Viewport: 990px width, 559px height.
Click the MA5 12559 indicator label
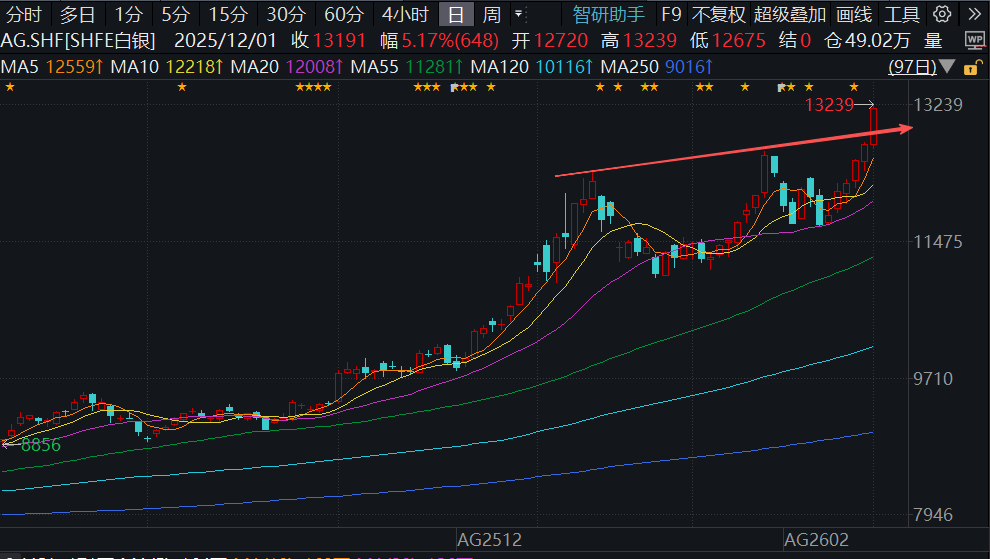point(52,66)
